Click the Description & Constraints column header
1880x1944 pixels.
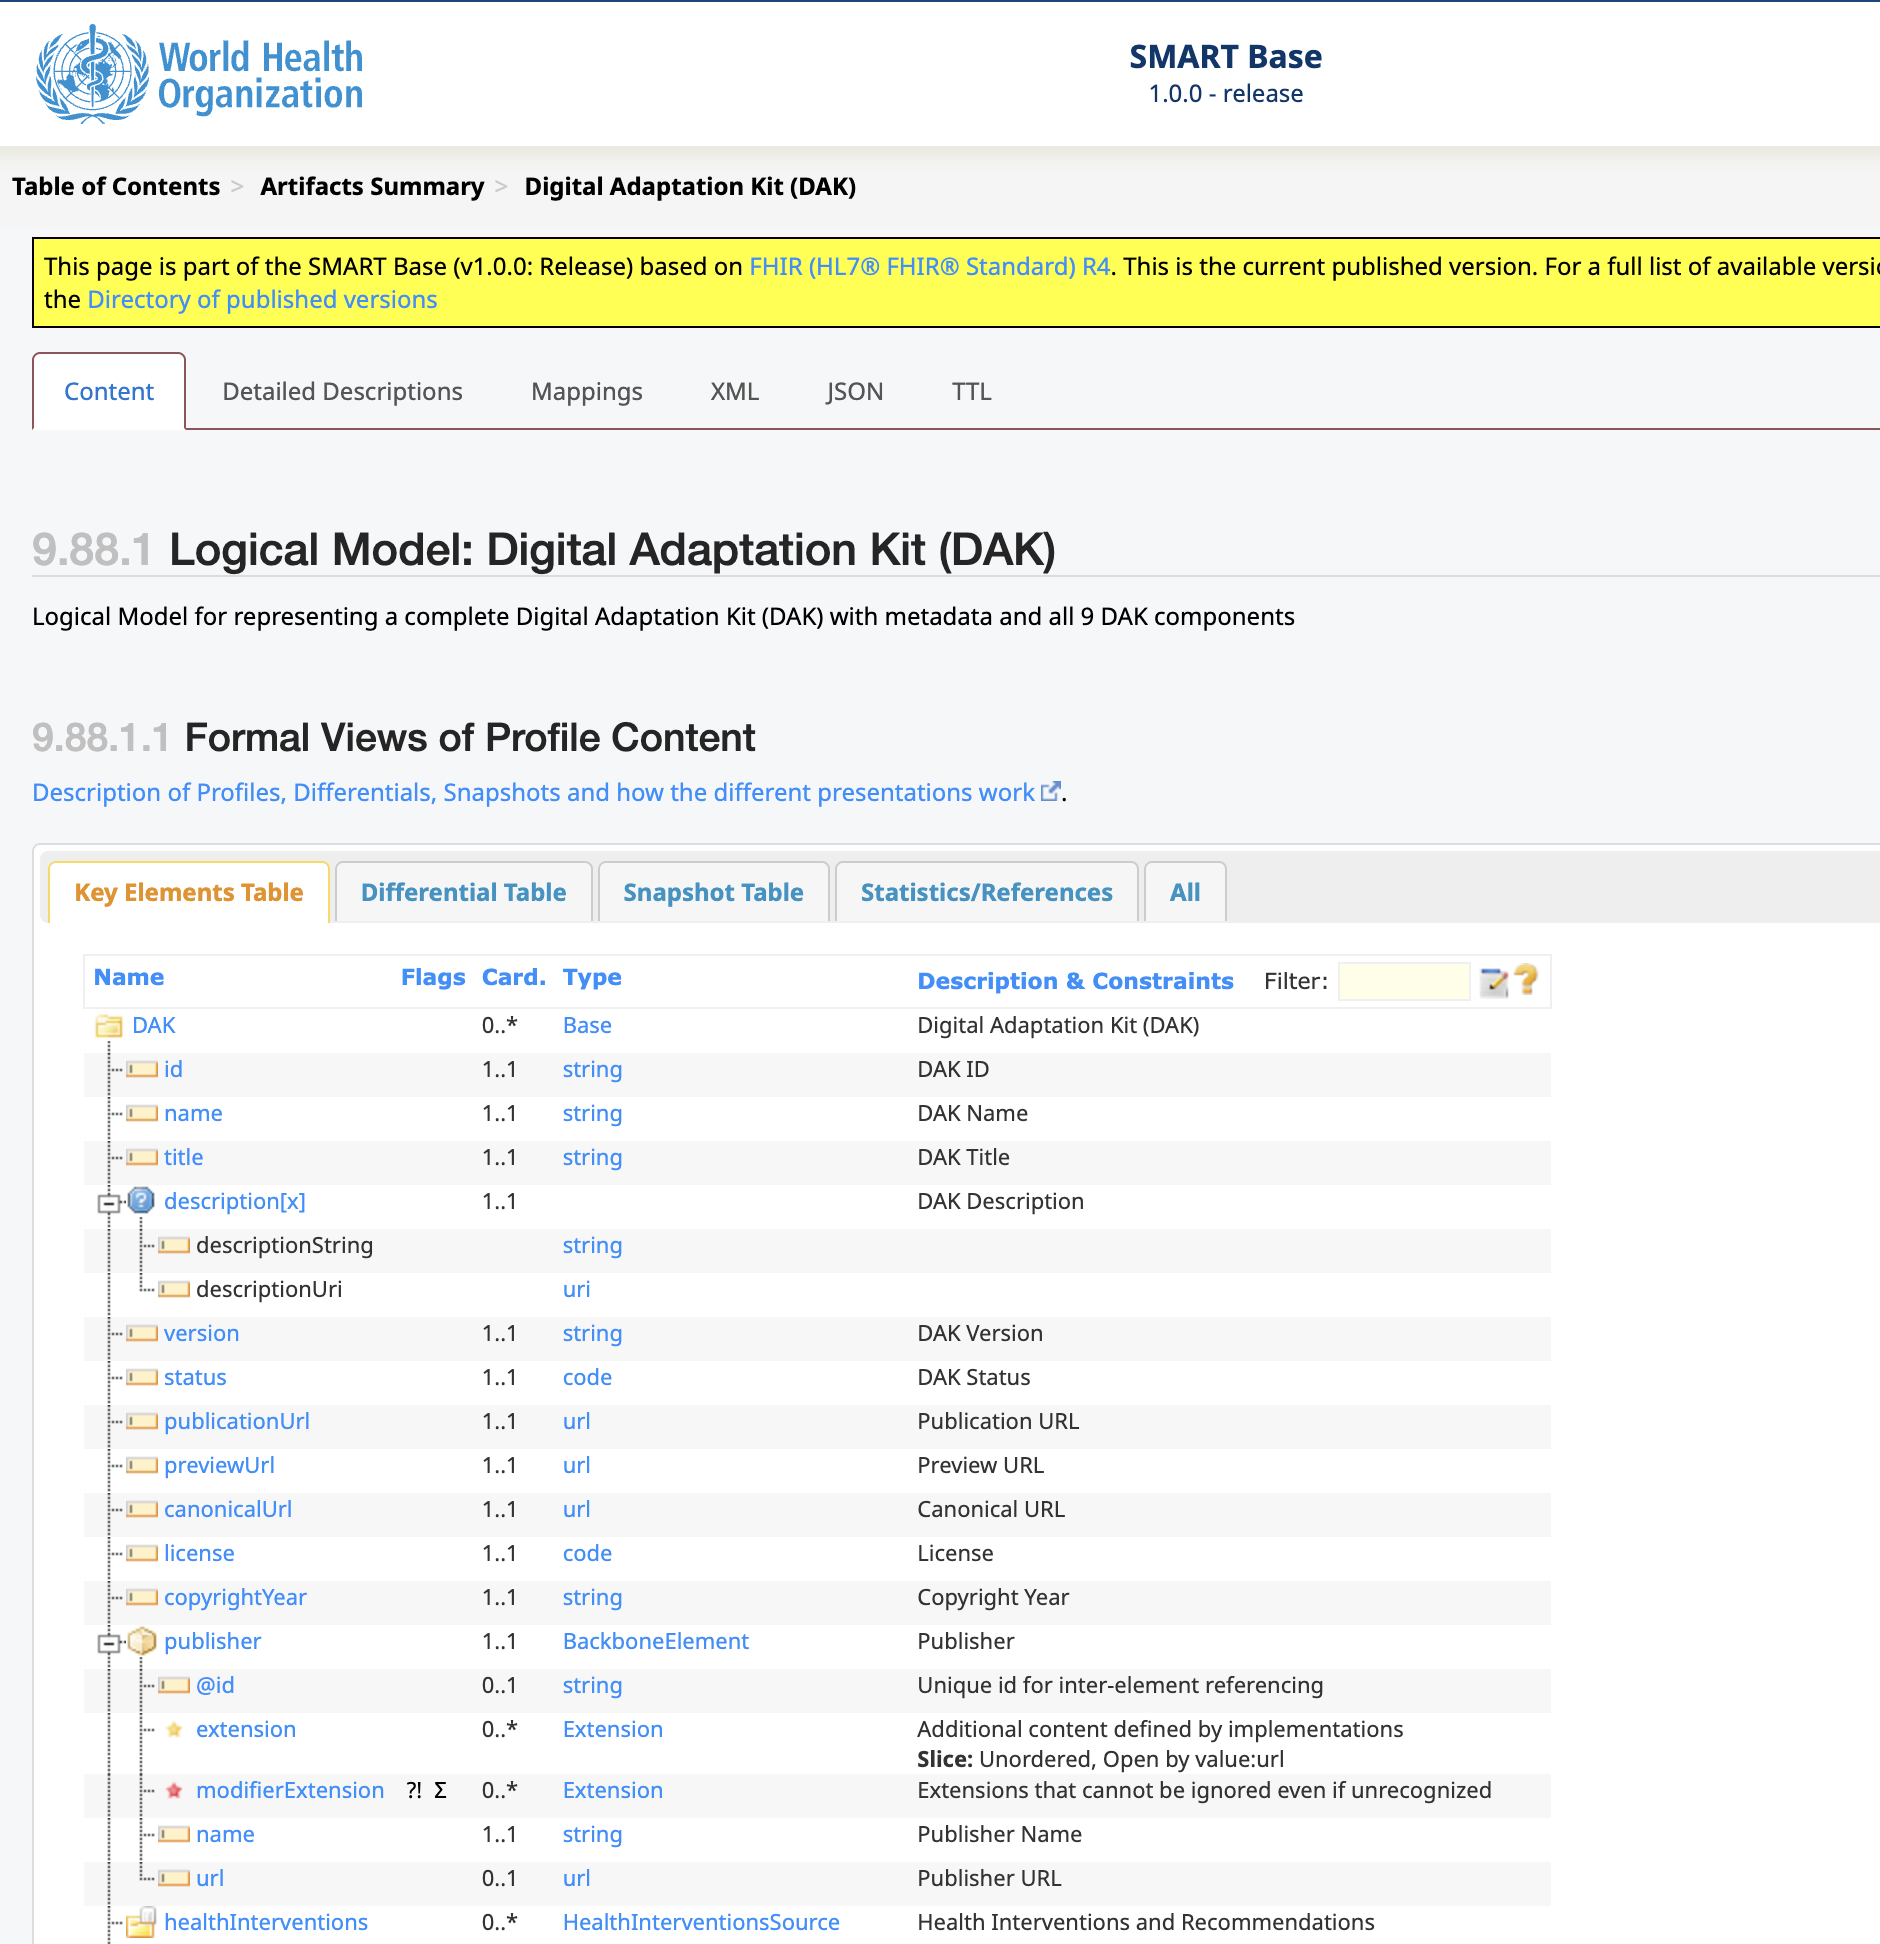coord(1075,981)
